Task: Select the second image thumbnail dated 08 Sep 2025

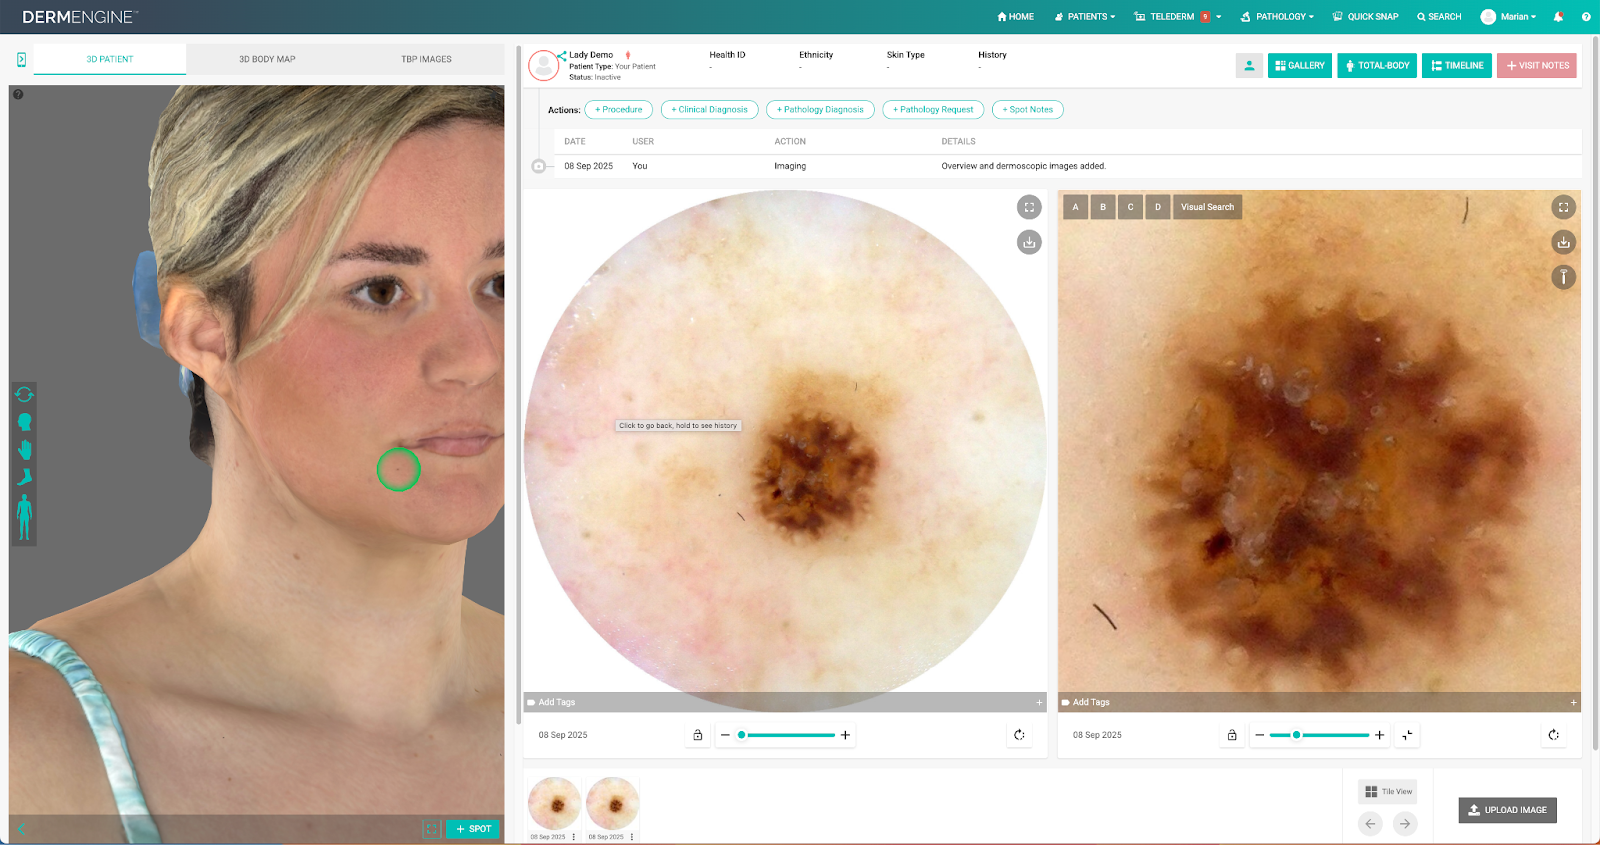Action: 612,803
